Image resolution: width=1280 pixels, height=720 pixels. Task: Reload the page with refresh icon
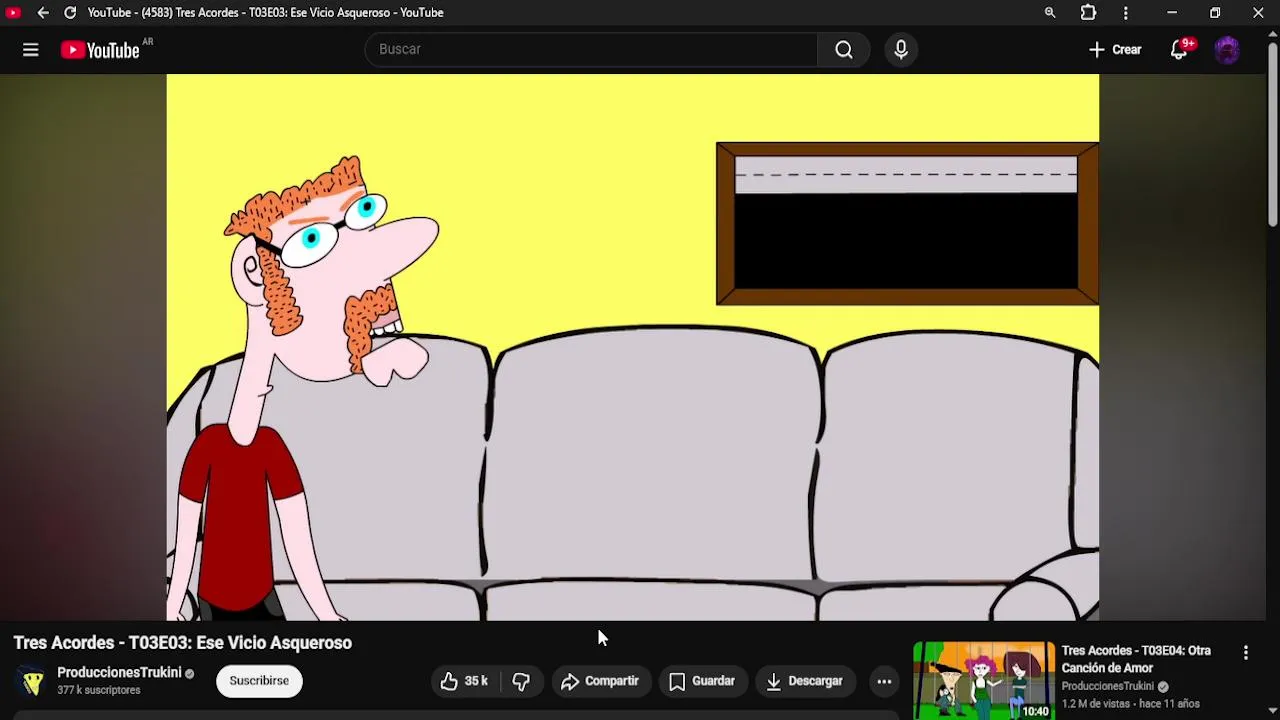coord(70,13)
